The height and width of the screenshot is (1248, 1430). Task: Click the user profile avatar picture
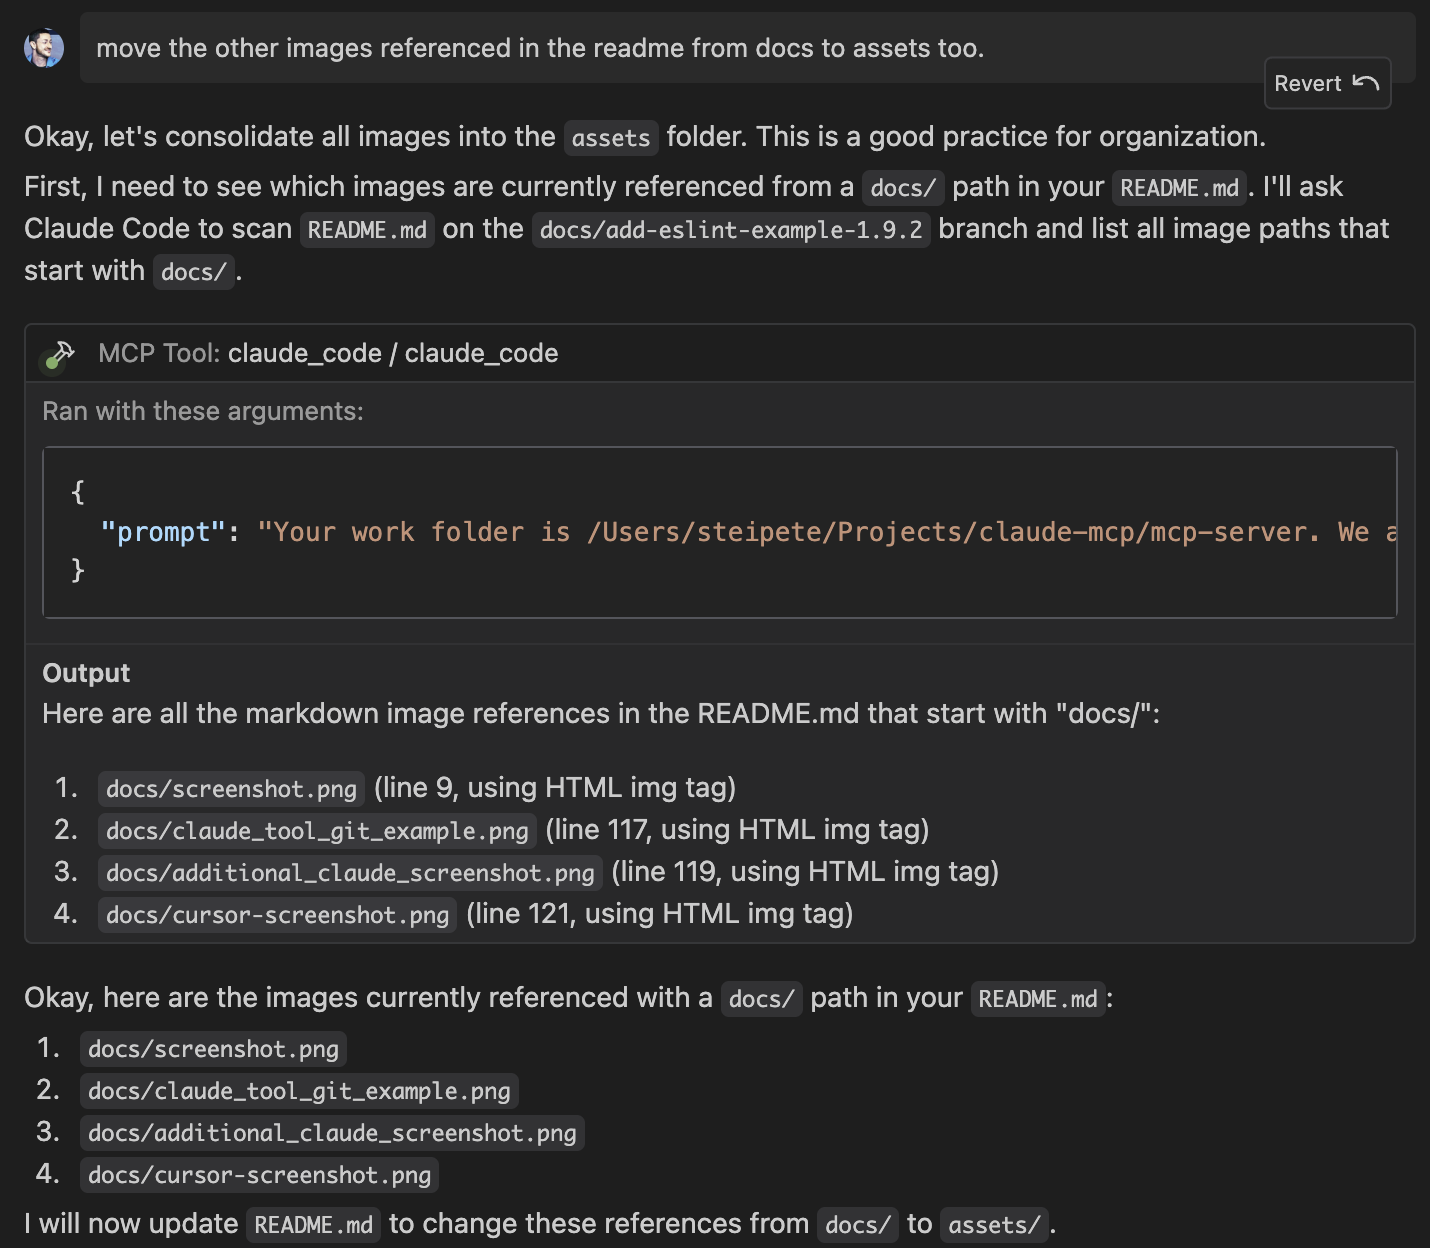click(x=42, y=47)
